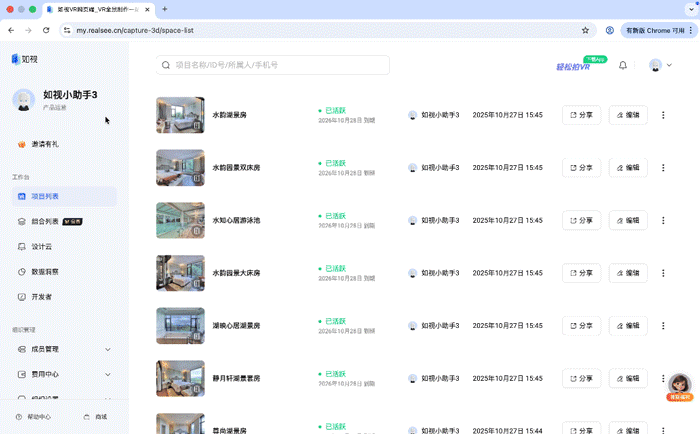The width and height of the screenshot is (700, 434).
Task: Close the 如视VR browser tab
Action: (147, 9)
